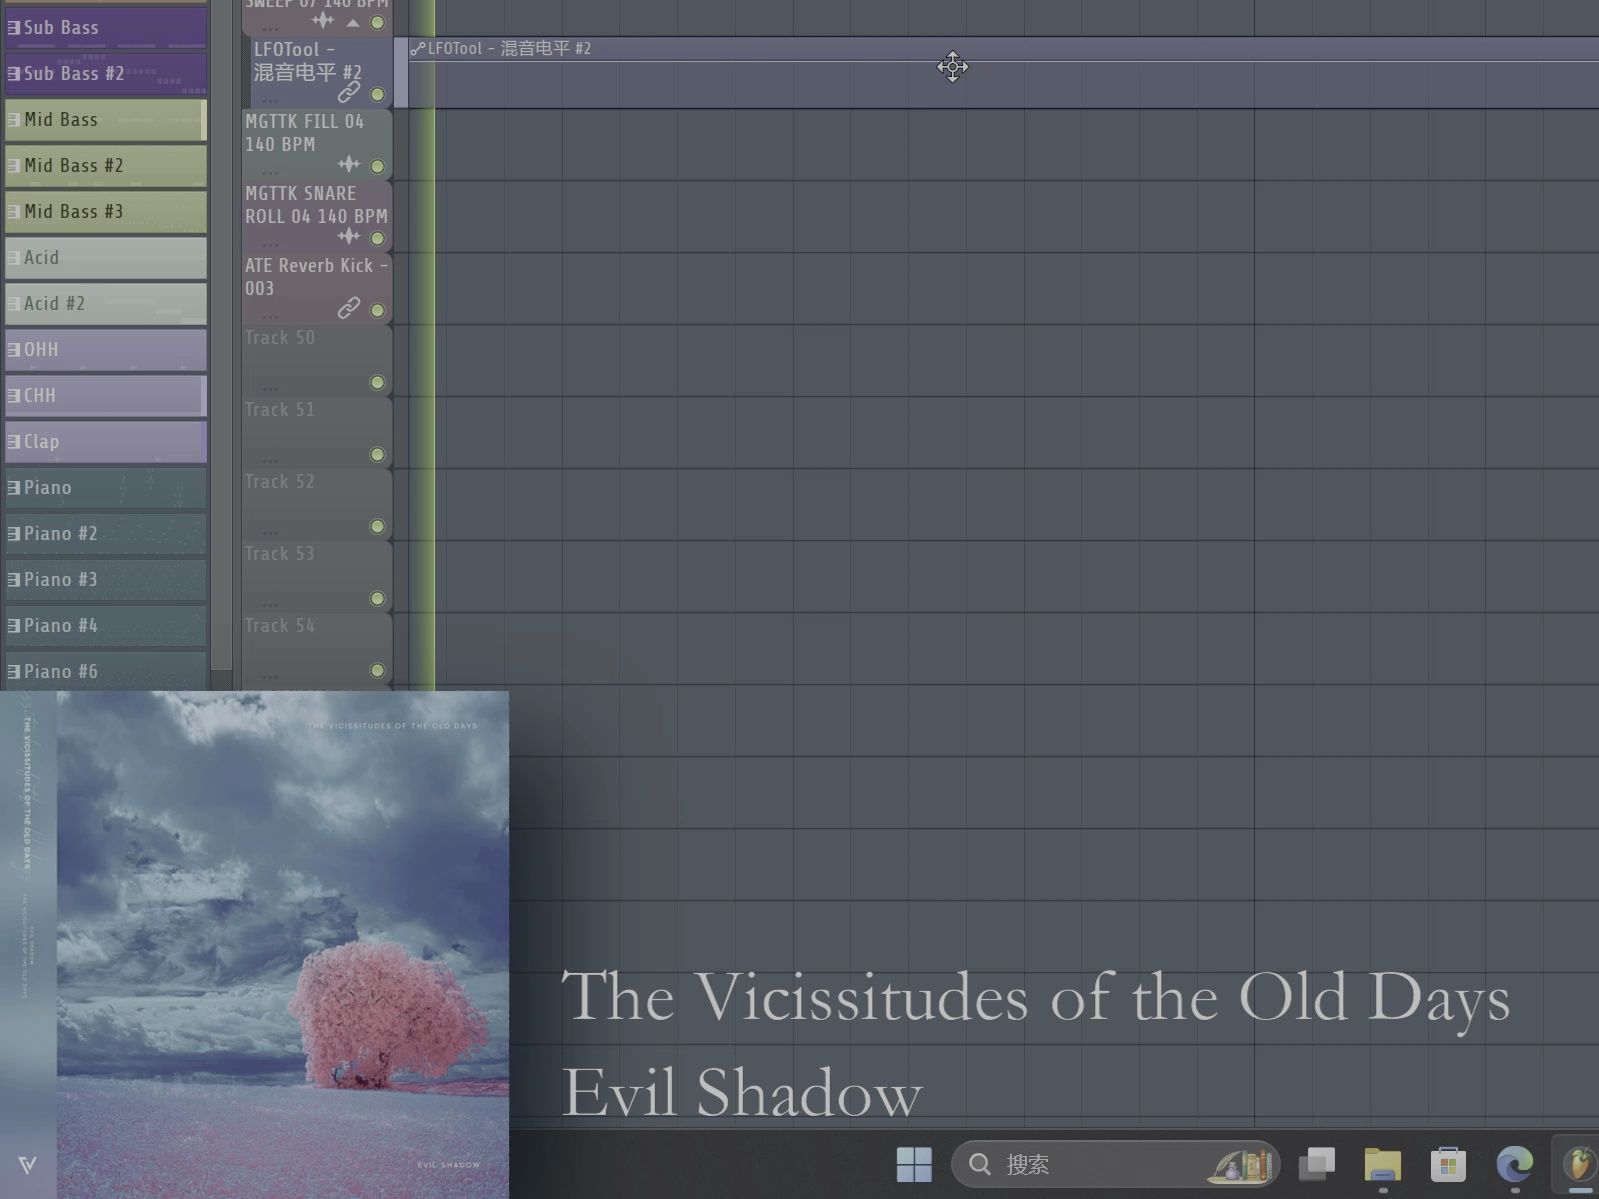
Task: Mute the MGTTK SNARE ROLL 04 track
Action: [x=377, y=238]
